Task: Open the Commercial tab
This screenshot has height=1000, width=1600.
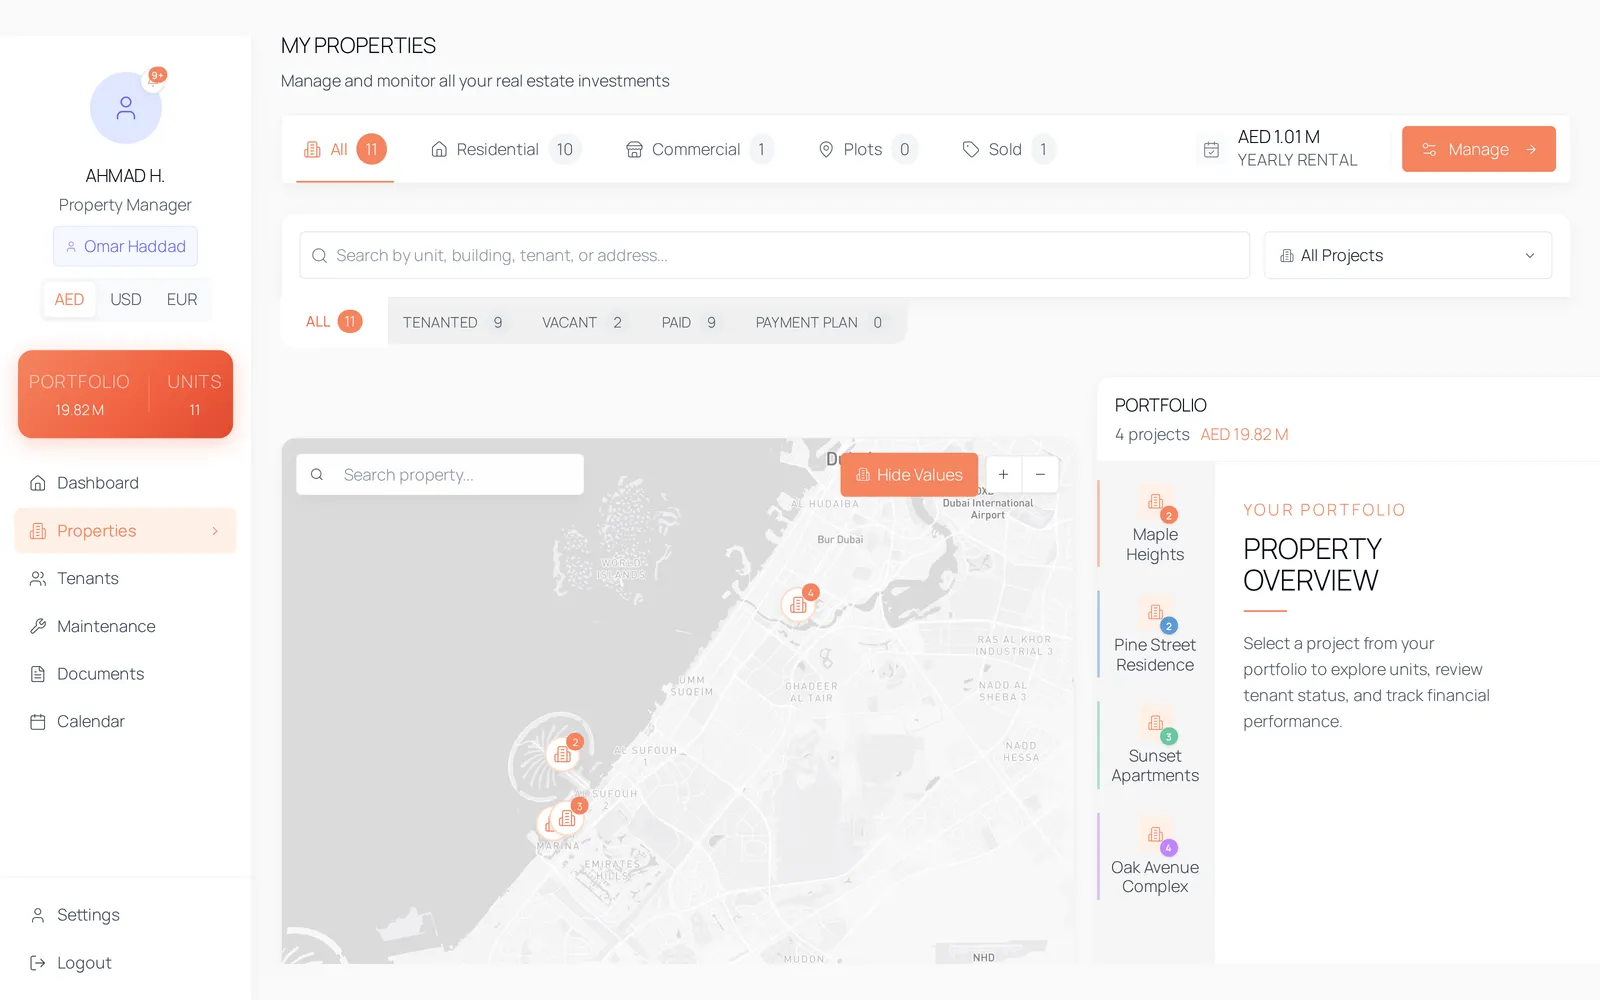Action: 700,149
